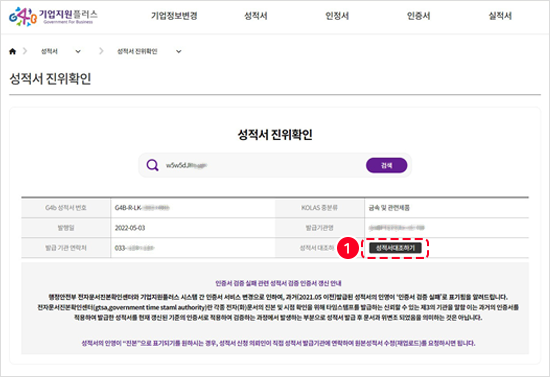Viewport: 550px width, 377px height.
Task: Open the 인정서 top menu
Action: pyautogui.click(x=337, y=16)
